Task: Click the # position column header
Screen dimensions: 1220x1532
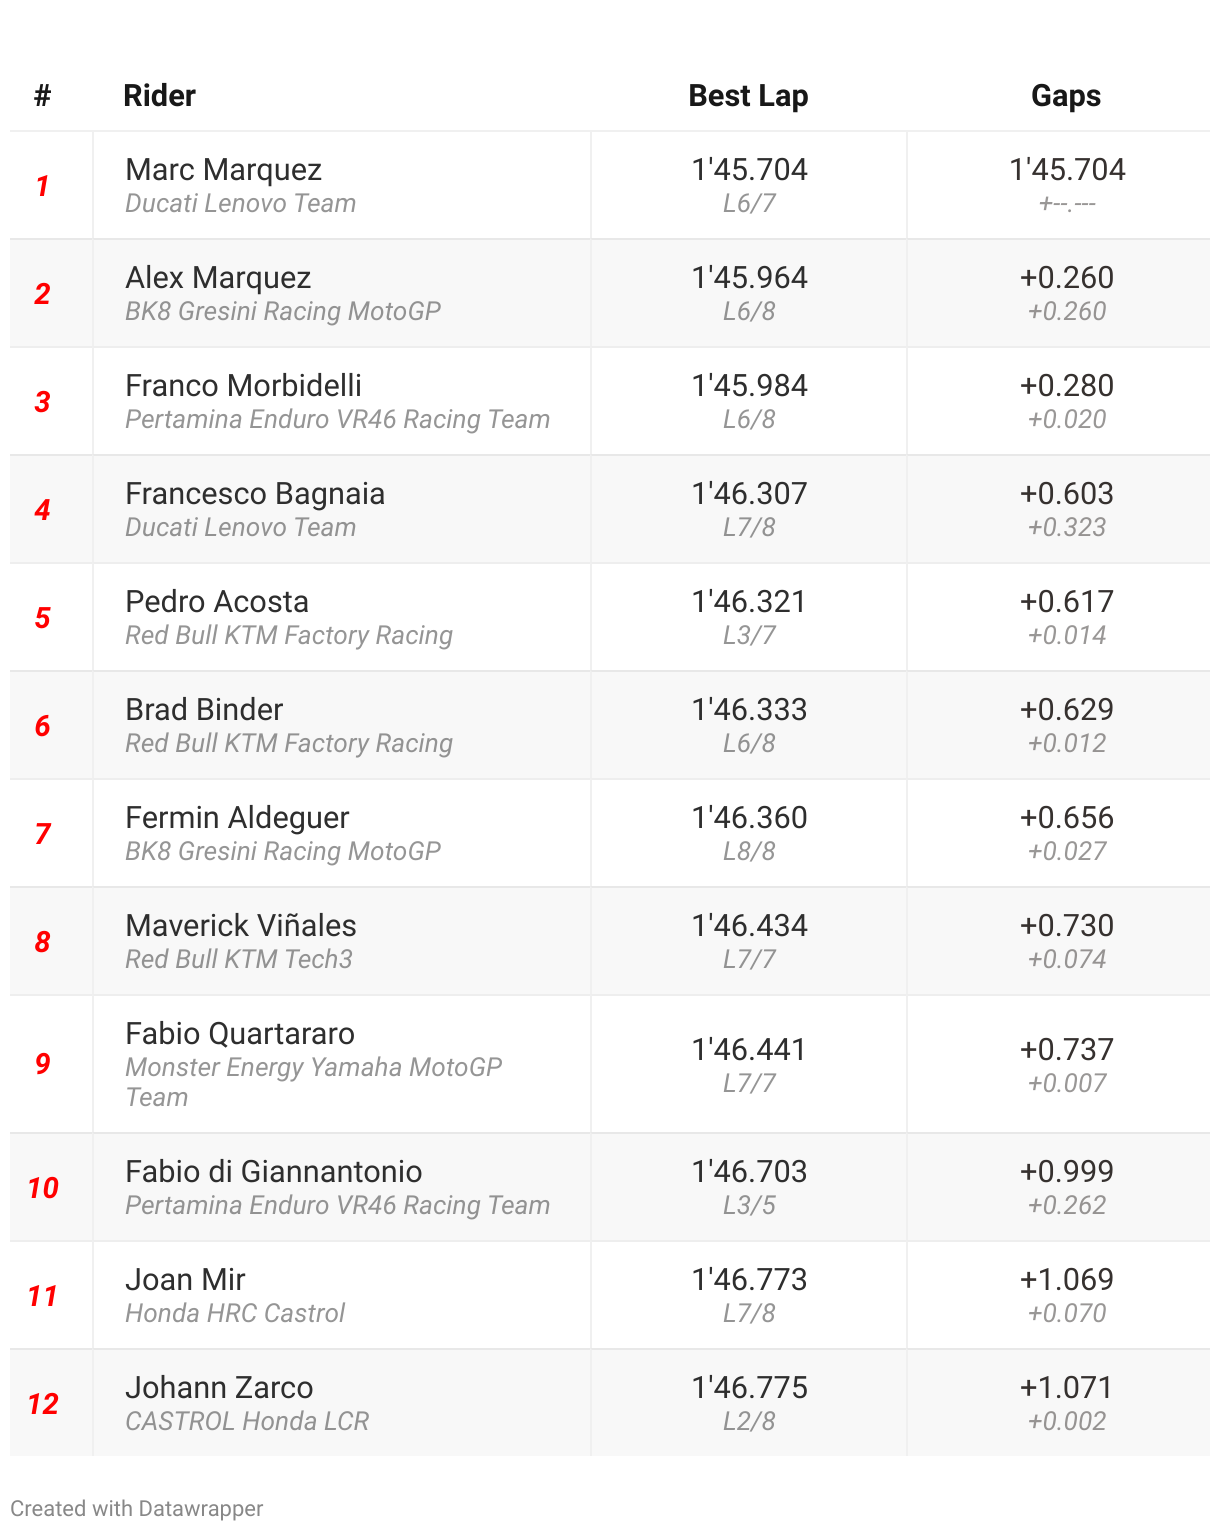Action: 42,96
